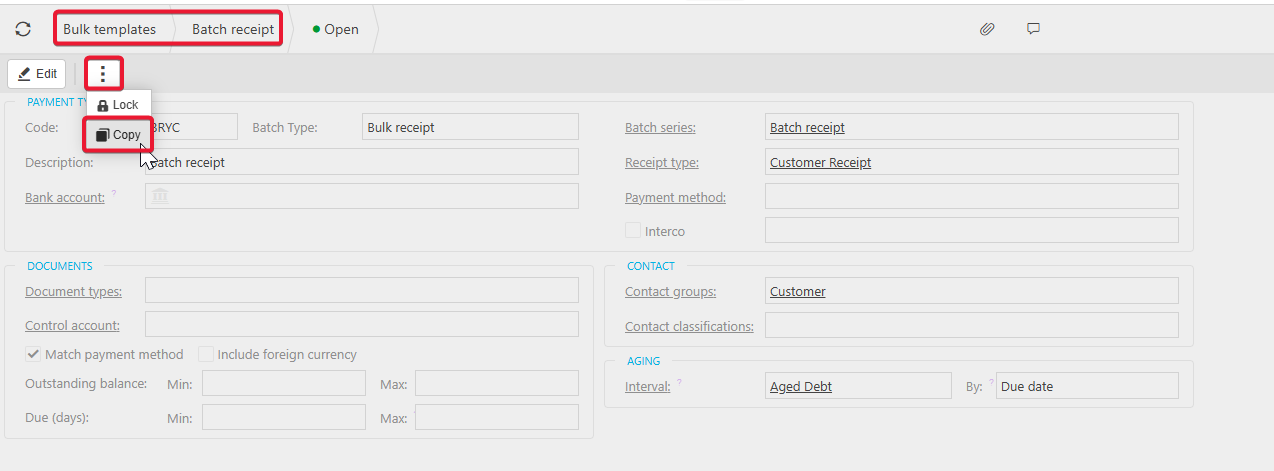Open the Contact groups label link
The image size is (1274, 471).
tap(670, 291)
